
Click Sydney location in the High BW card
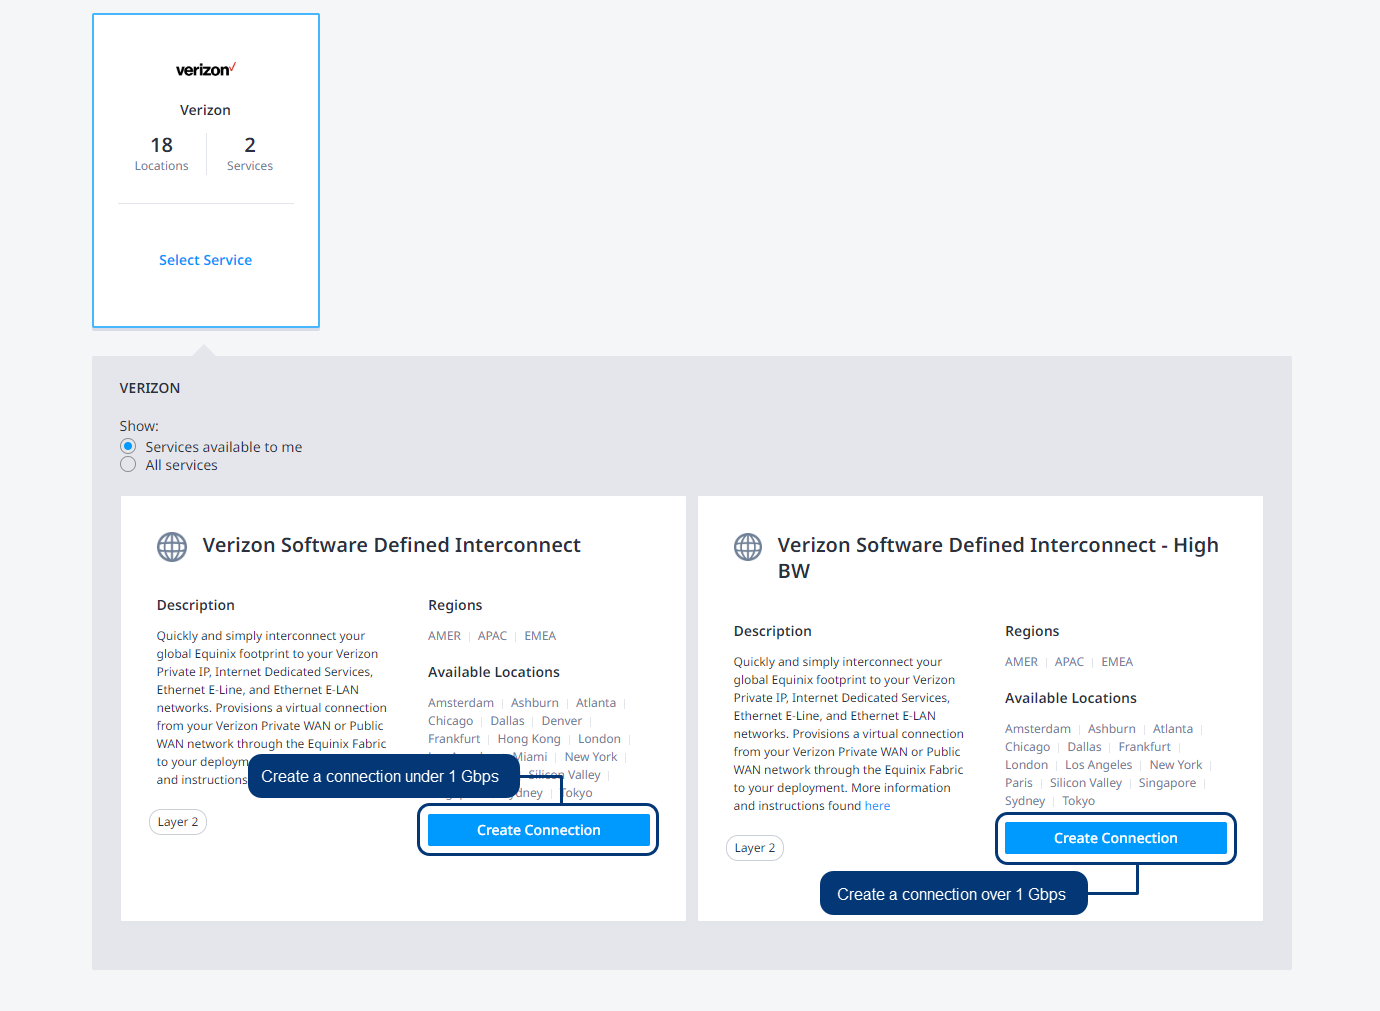coord(1025,801)
